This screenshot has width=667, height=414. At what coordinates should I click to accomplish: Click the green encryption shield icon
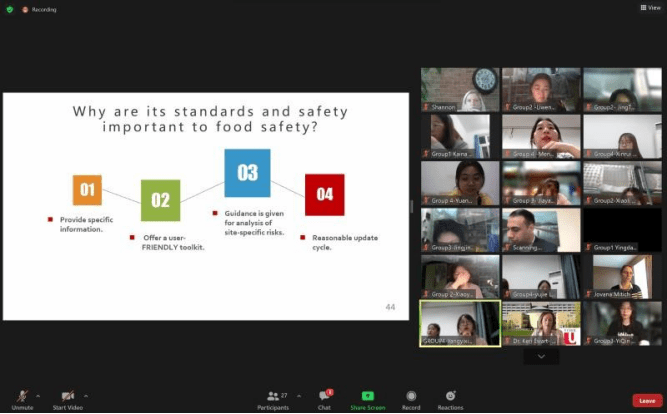pyautogui.click(x=9, y=9)
